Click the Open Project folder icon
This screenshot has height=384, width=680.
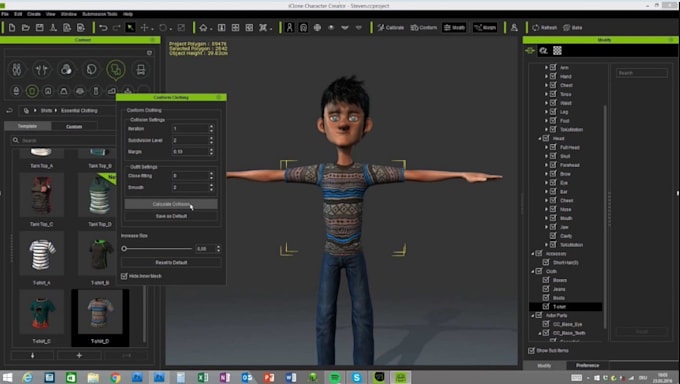pos(26,28)
